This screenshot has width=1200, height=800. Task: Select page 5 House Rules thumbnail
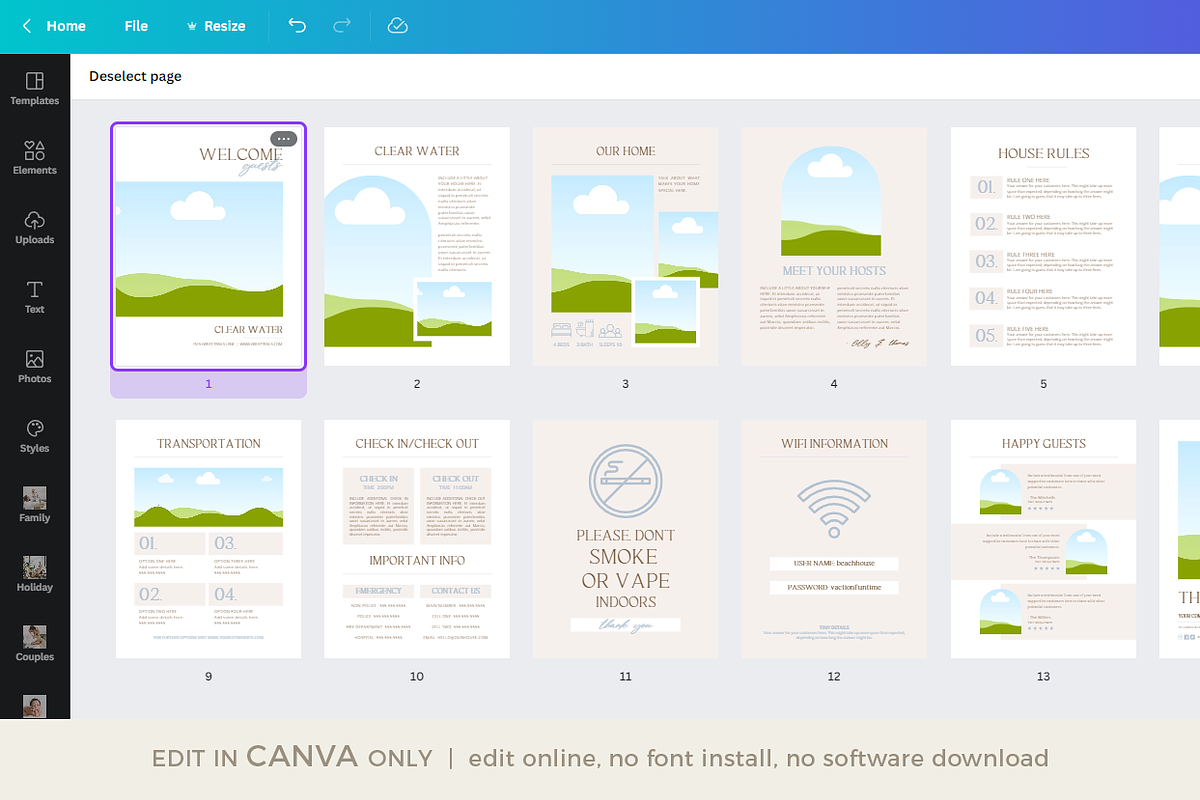click(x=1043, y=246)
